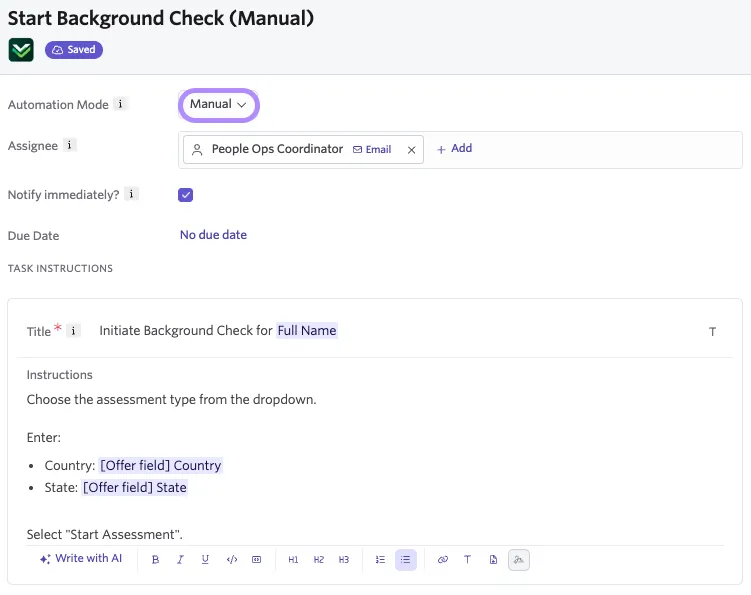Click the green checkmark app logo icon
The height and width of the screenshot is (595, 751).
tap(21, 50)
